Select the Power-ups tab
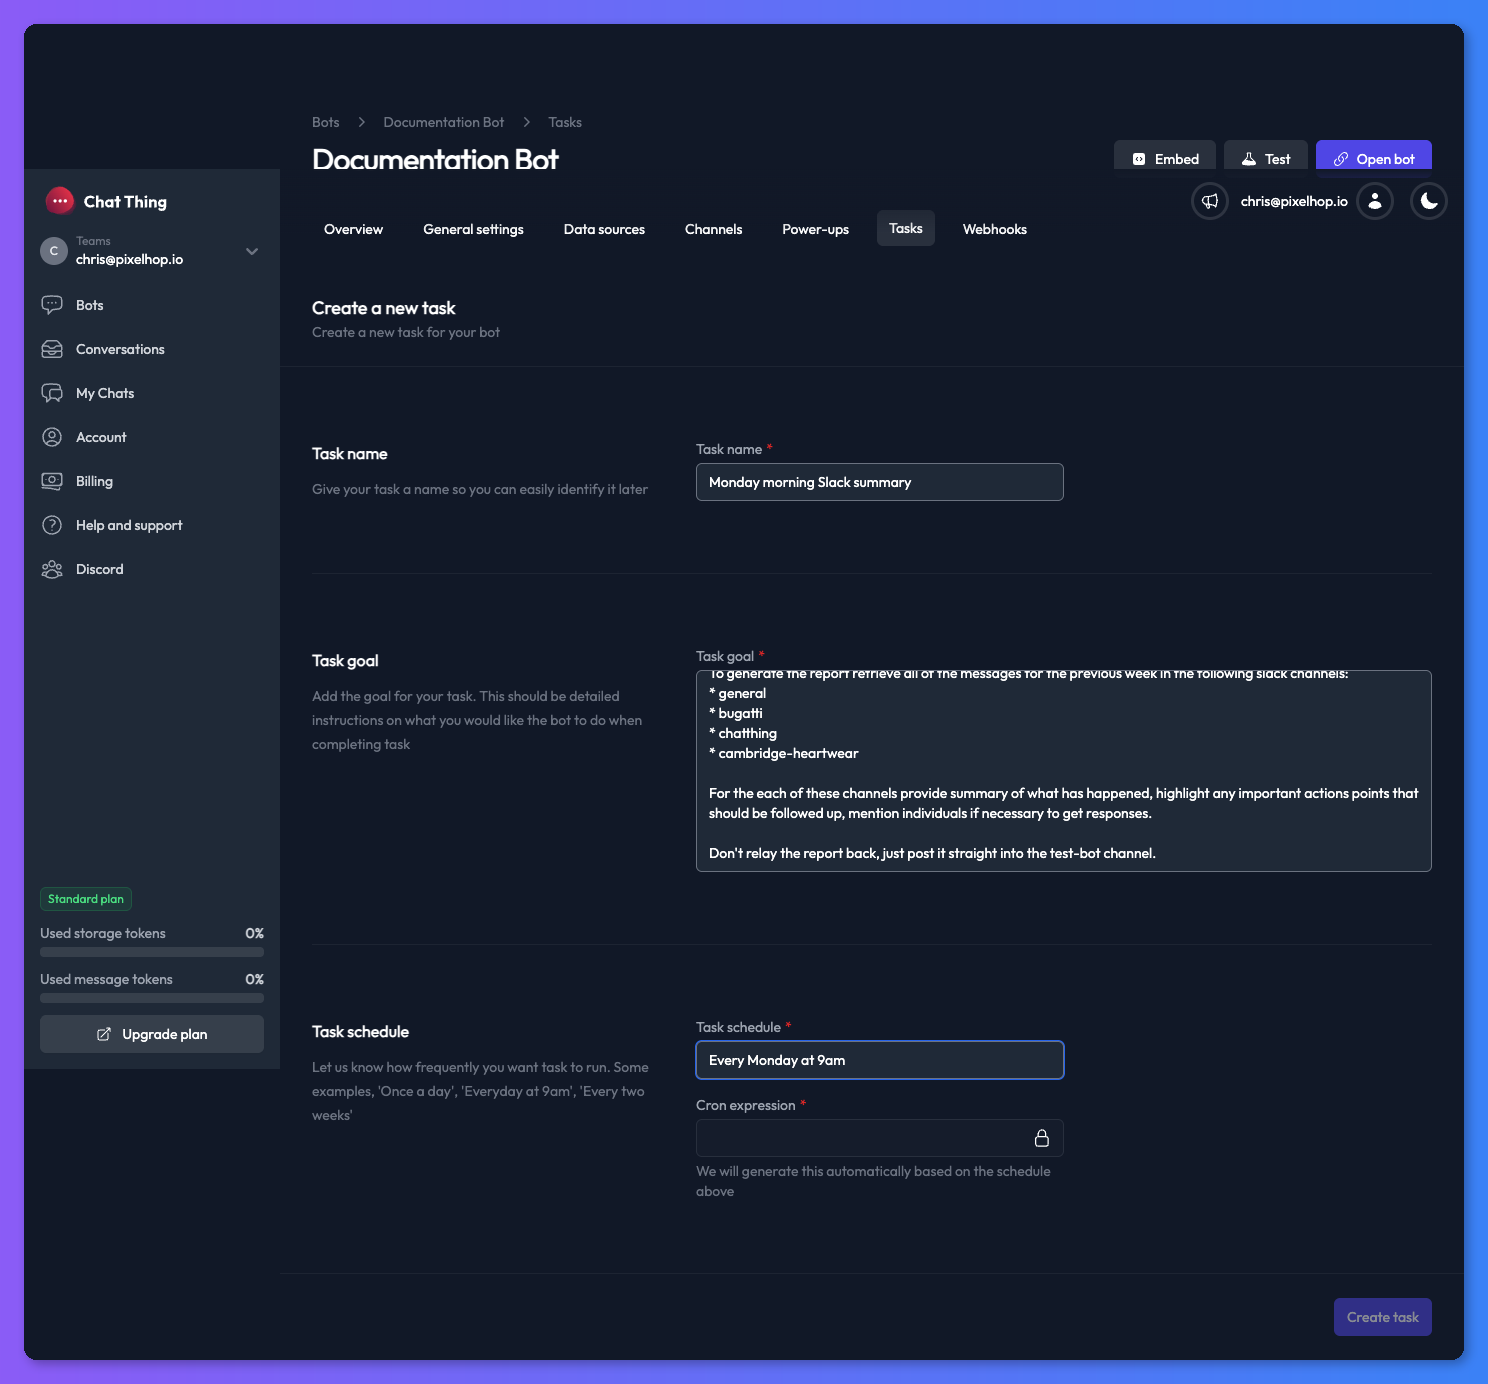 tap(815, 229)
